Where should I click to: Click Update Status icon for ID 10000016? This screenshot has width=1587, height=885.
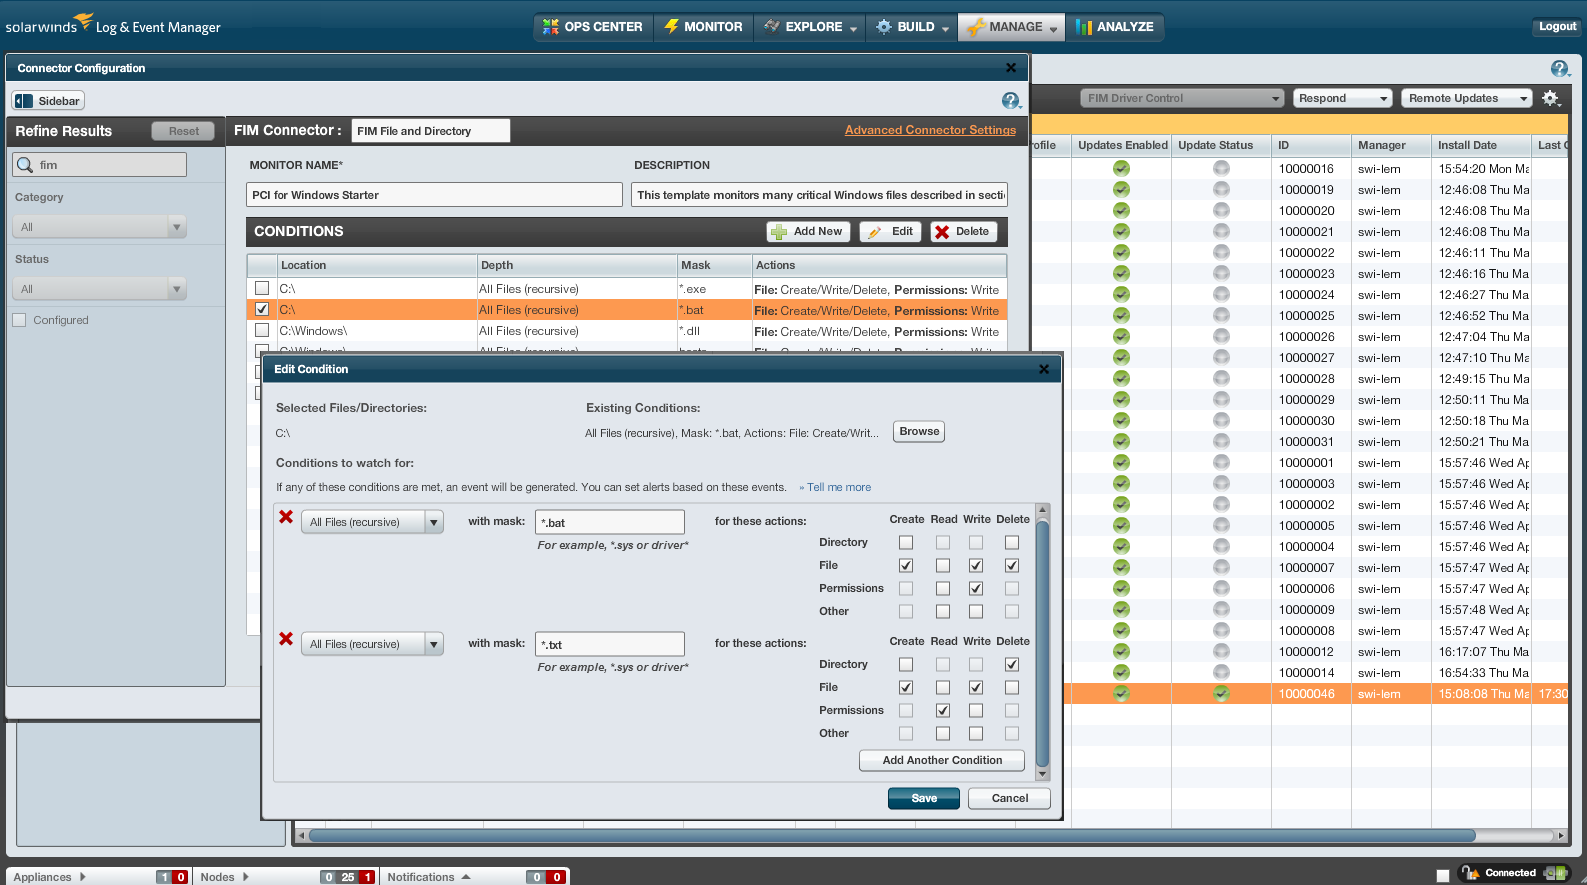click(1221, 169)
